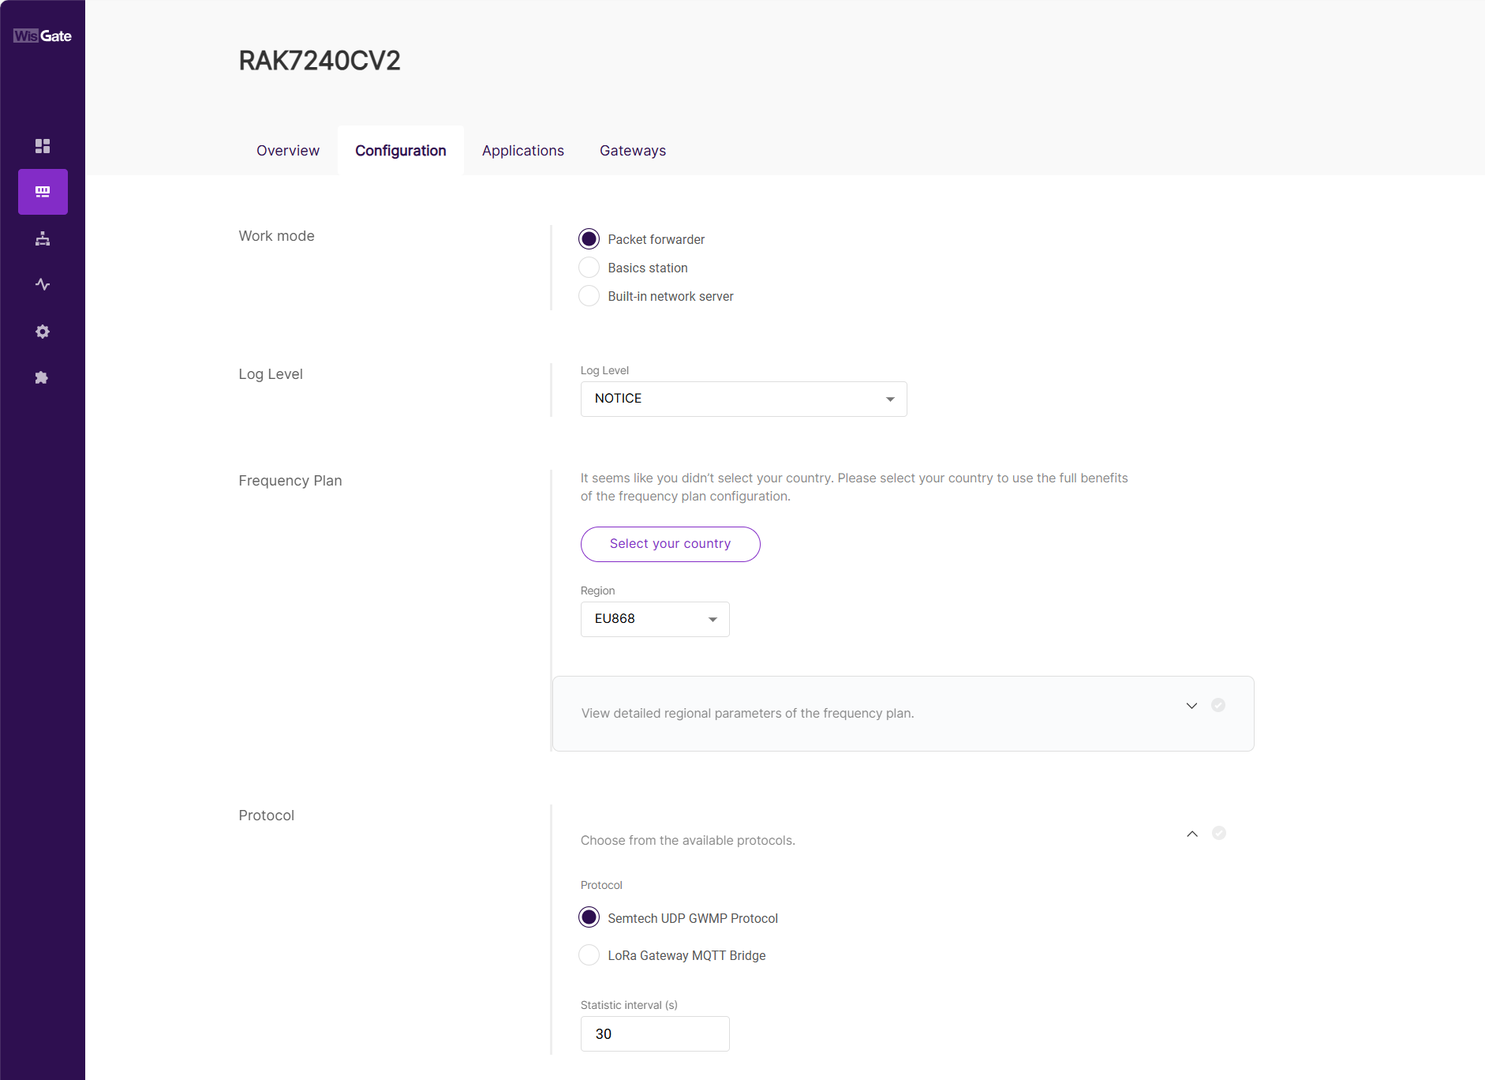Click the Work mode section label
1485x1080 pixels.
[x=277, y=236]
